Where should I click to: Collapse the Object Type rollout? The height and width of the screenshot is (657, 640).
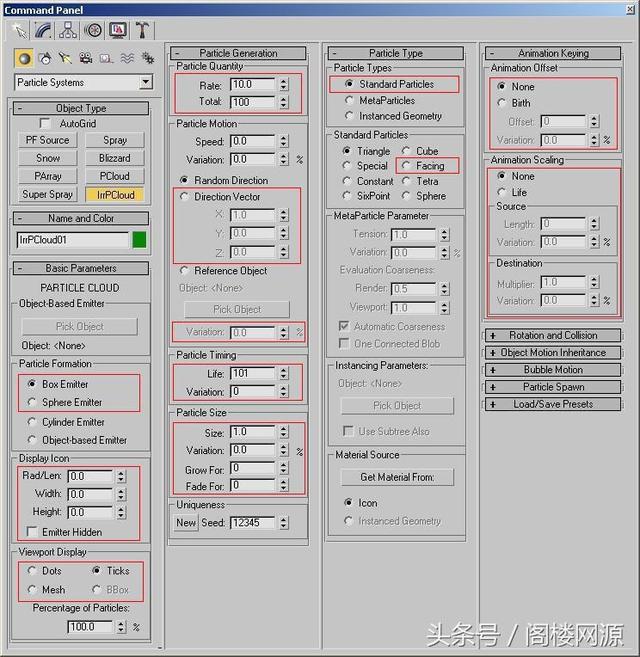pos(80,108)
